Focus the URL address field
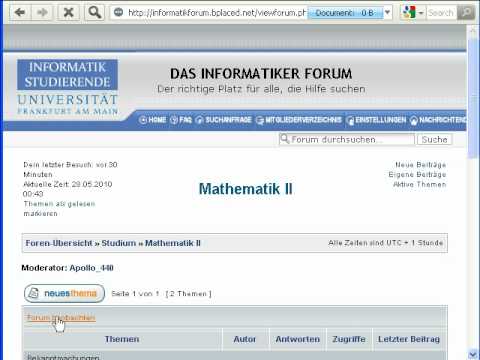The height and width of the screenshot is (360, 480). click(x=216, y=13)
